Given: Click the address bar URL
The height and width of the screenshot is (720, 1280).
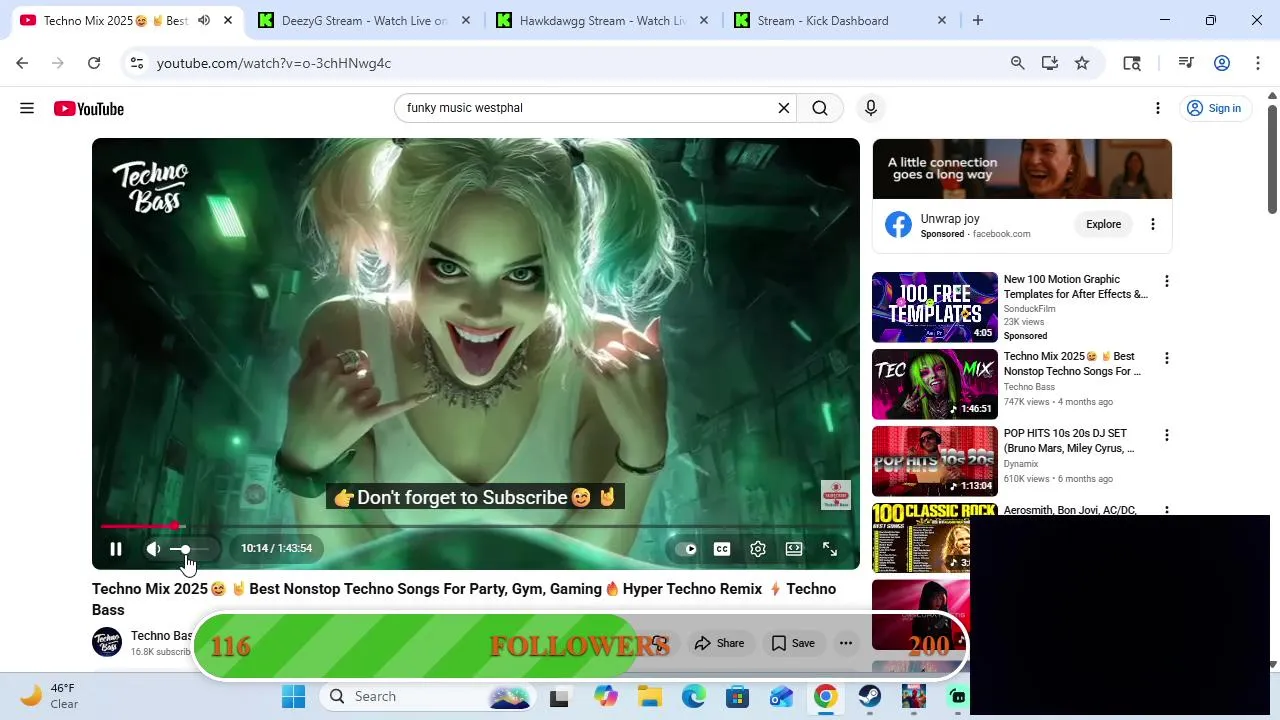Looking at the screenshot, I should tap(274, 63).
